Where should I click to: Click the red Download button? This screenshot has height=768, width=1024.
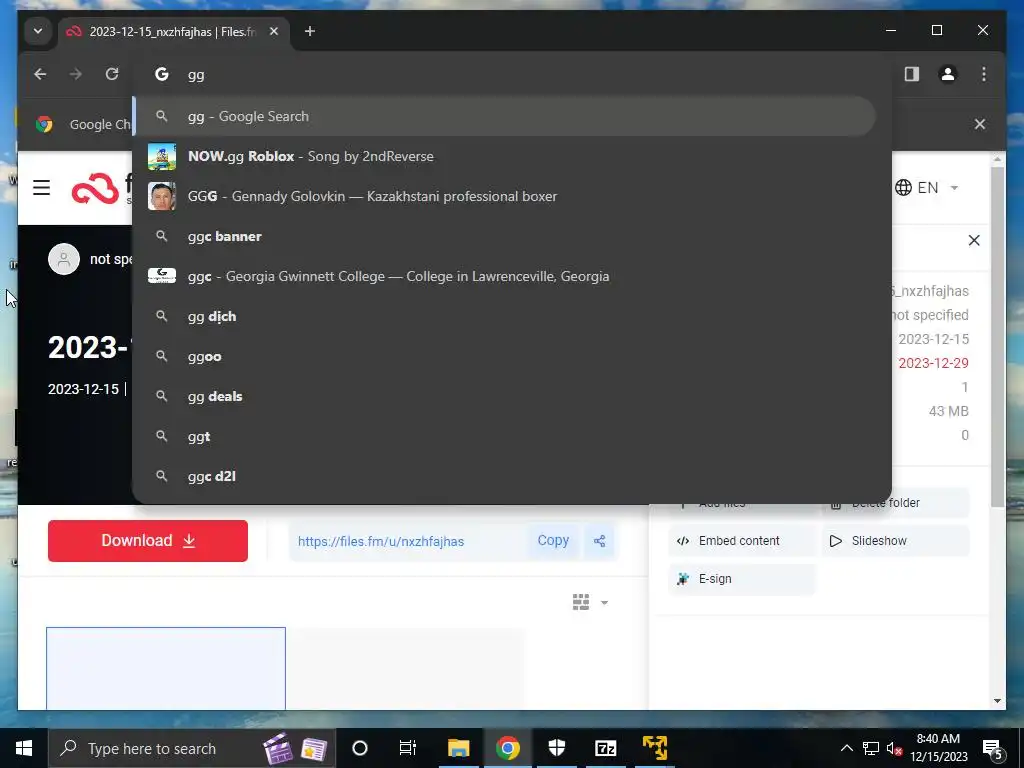(x=148, y=541)
